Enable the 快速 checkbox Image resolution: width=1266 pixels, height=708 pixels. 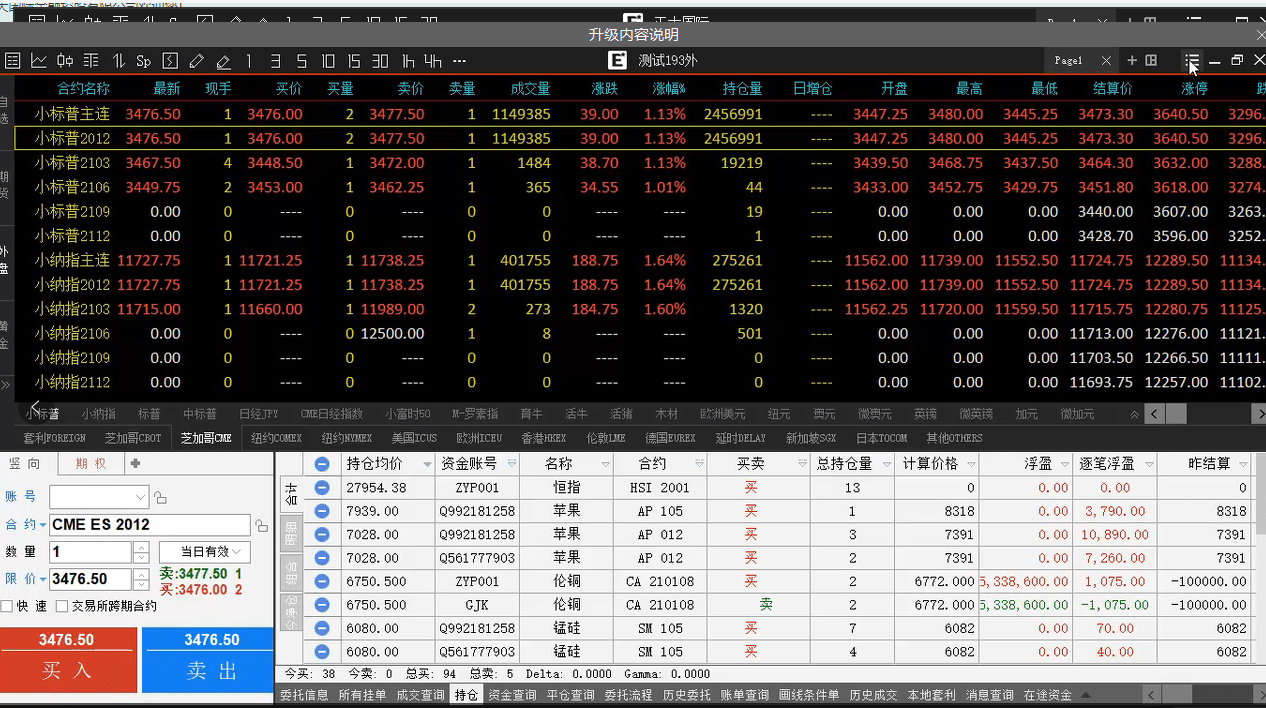8,606
